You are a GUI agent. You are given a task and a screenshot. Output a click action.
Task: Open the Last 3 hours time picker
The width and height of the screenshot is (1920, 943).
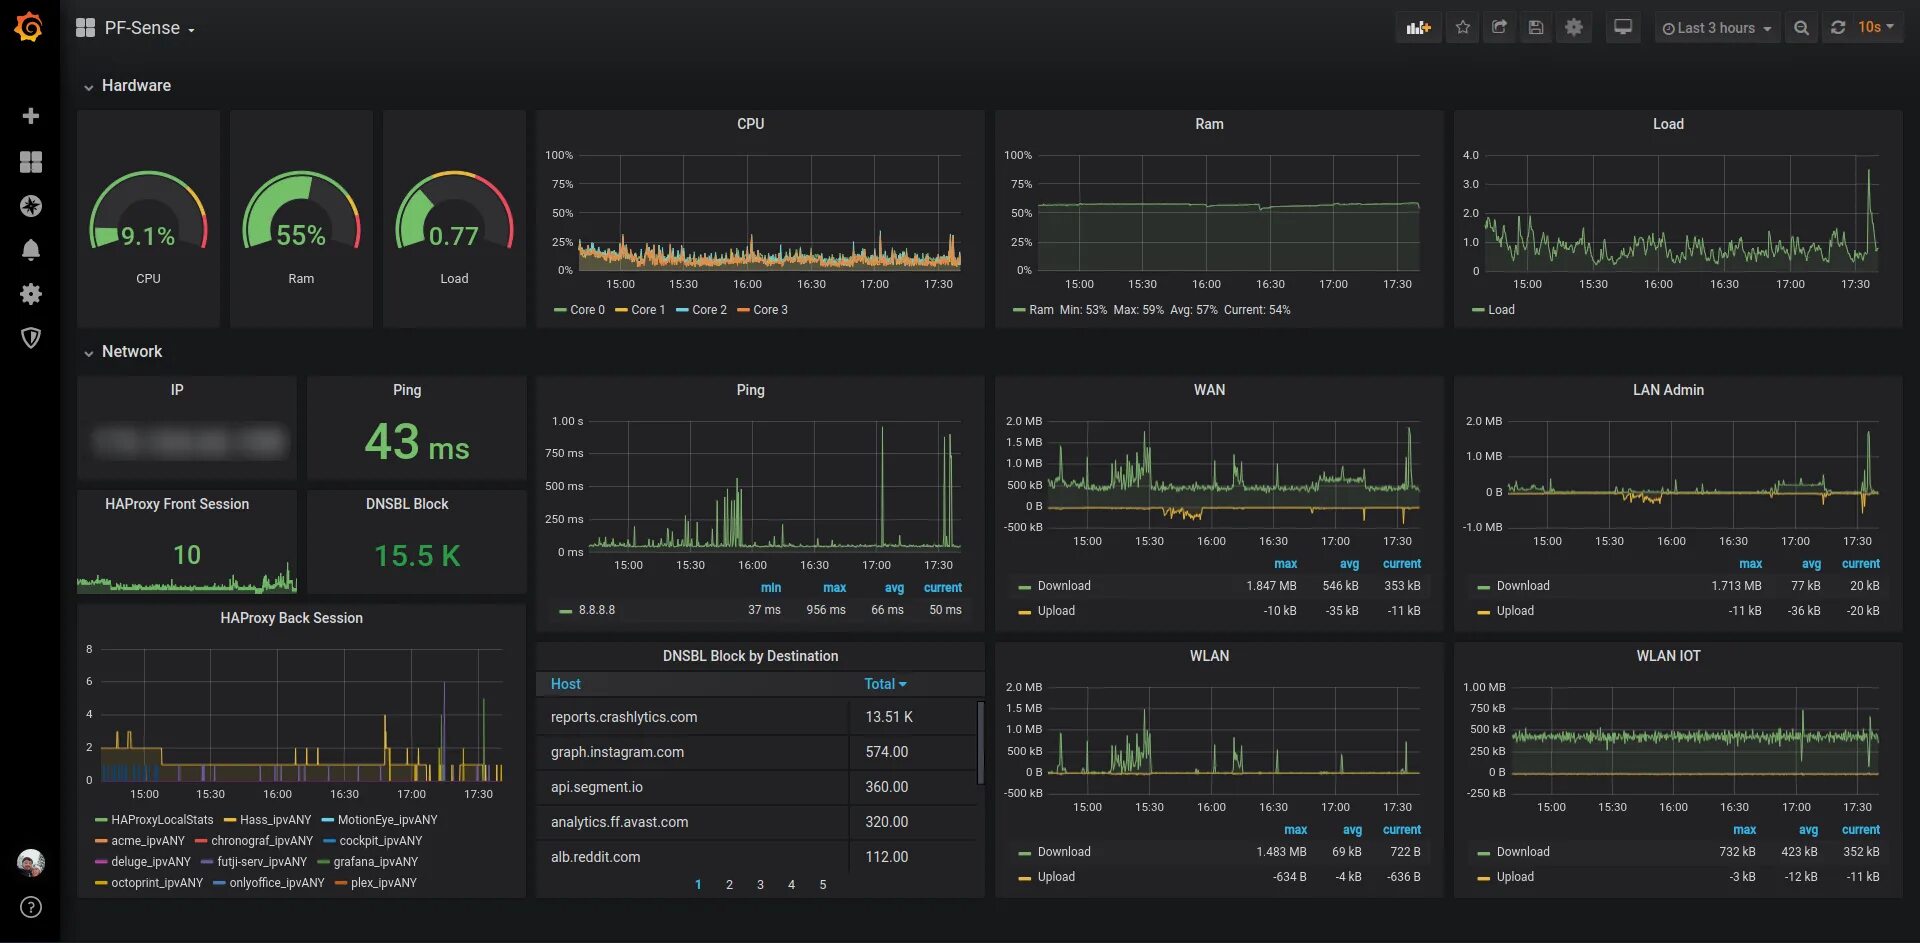click(x=1716, y=28)
